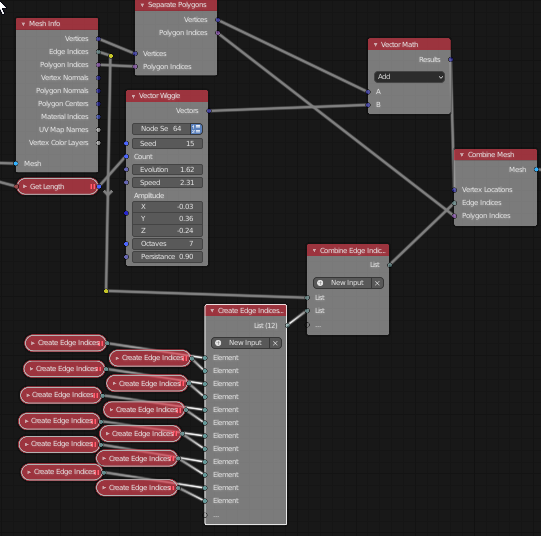The height and width of the screenshot is (536, 541).
Task: Click the Polygon Normals output socket
Action: coord(98,91)
